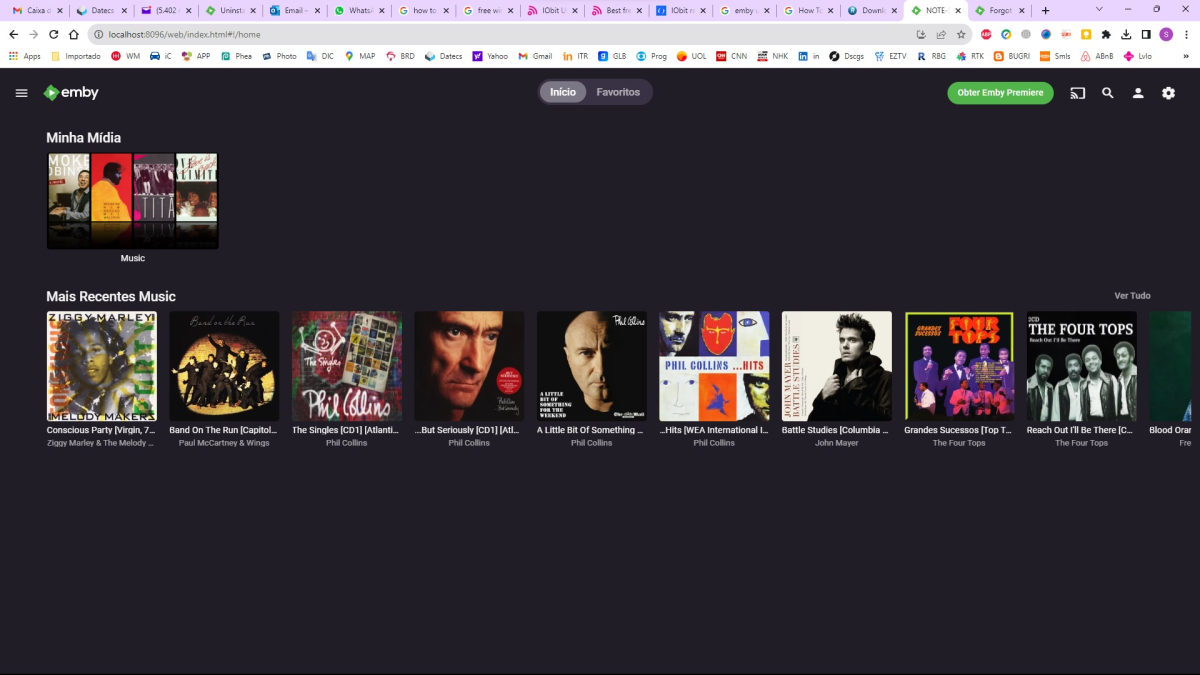Open tab search dropdown arrow

tap(1099, 9)
